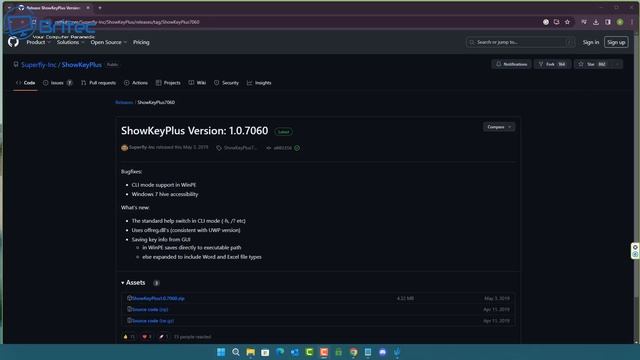Open the green padlock taskbar icon
The image size is (640, 360).
tap(338, 352)
